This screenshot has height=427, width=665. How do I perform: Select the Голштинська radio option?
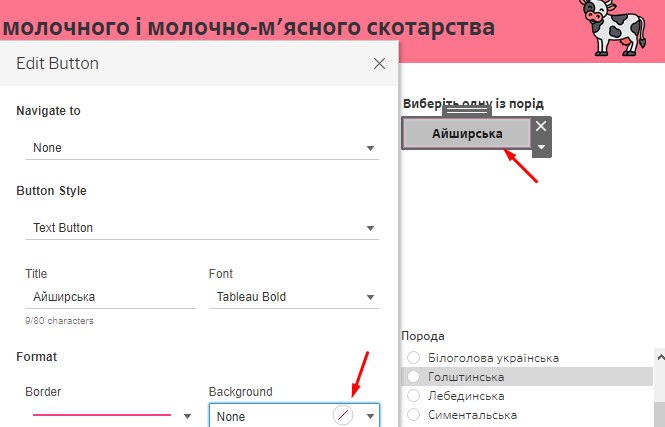[x=414, y=377]
